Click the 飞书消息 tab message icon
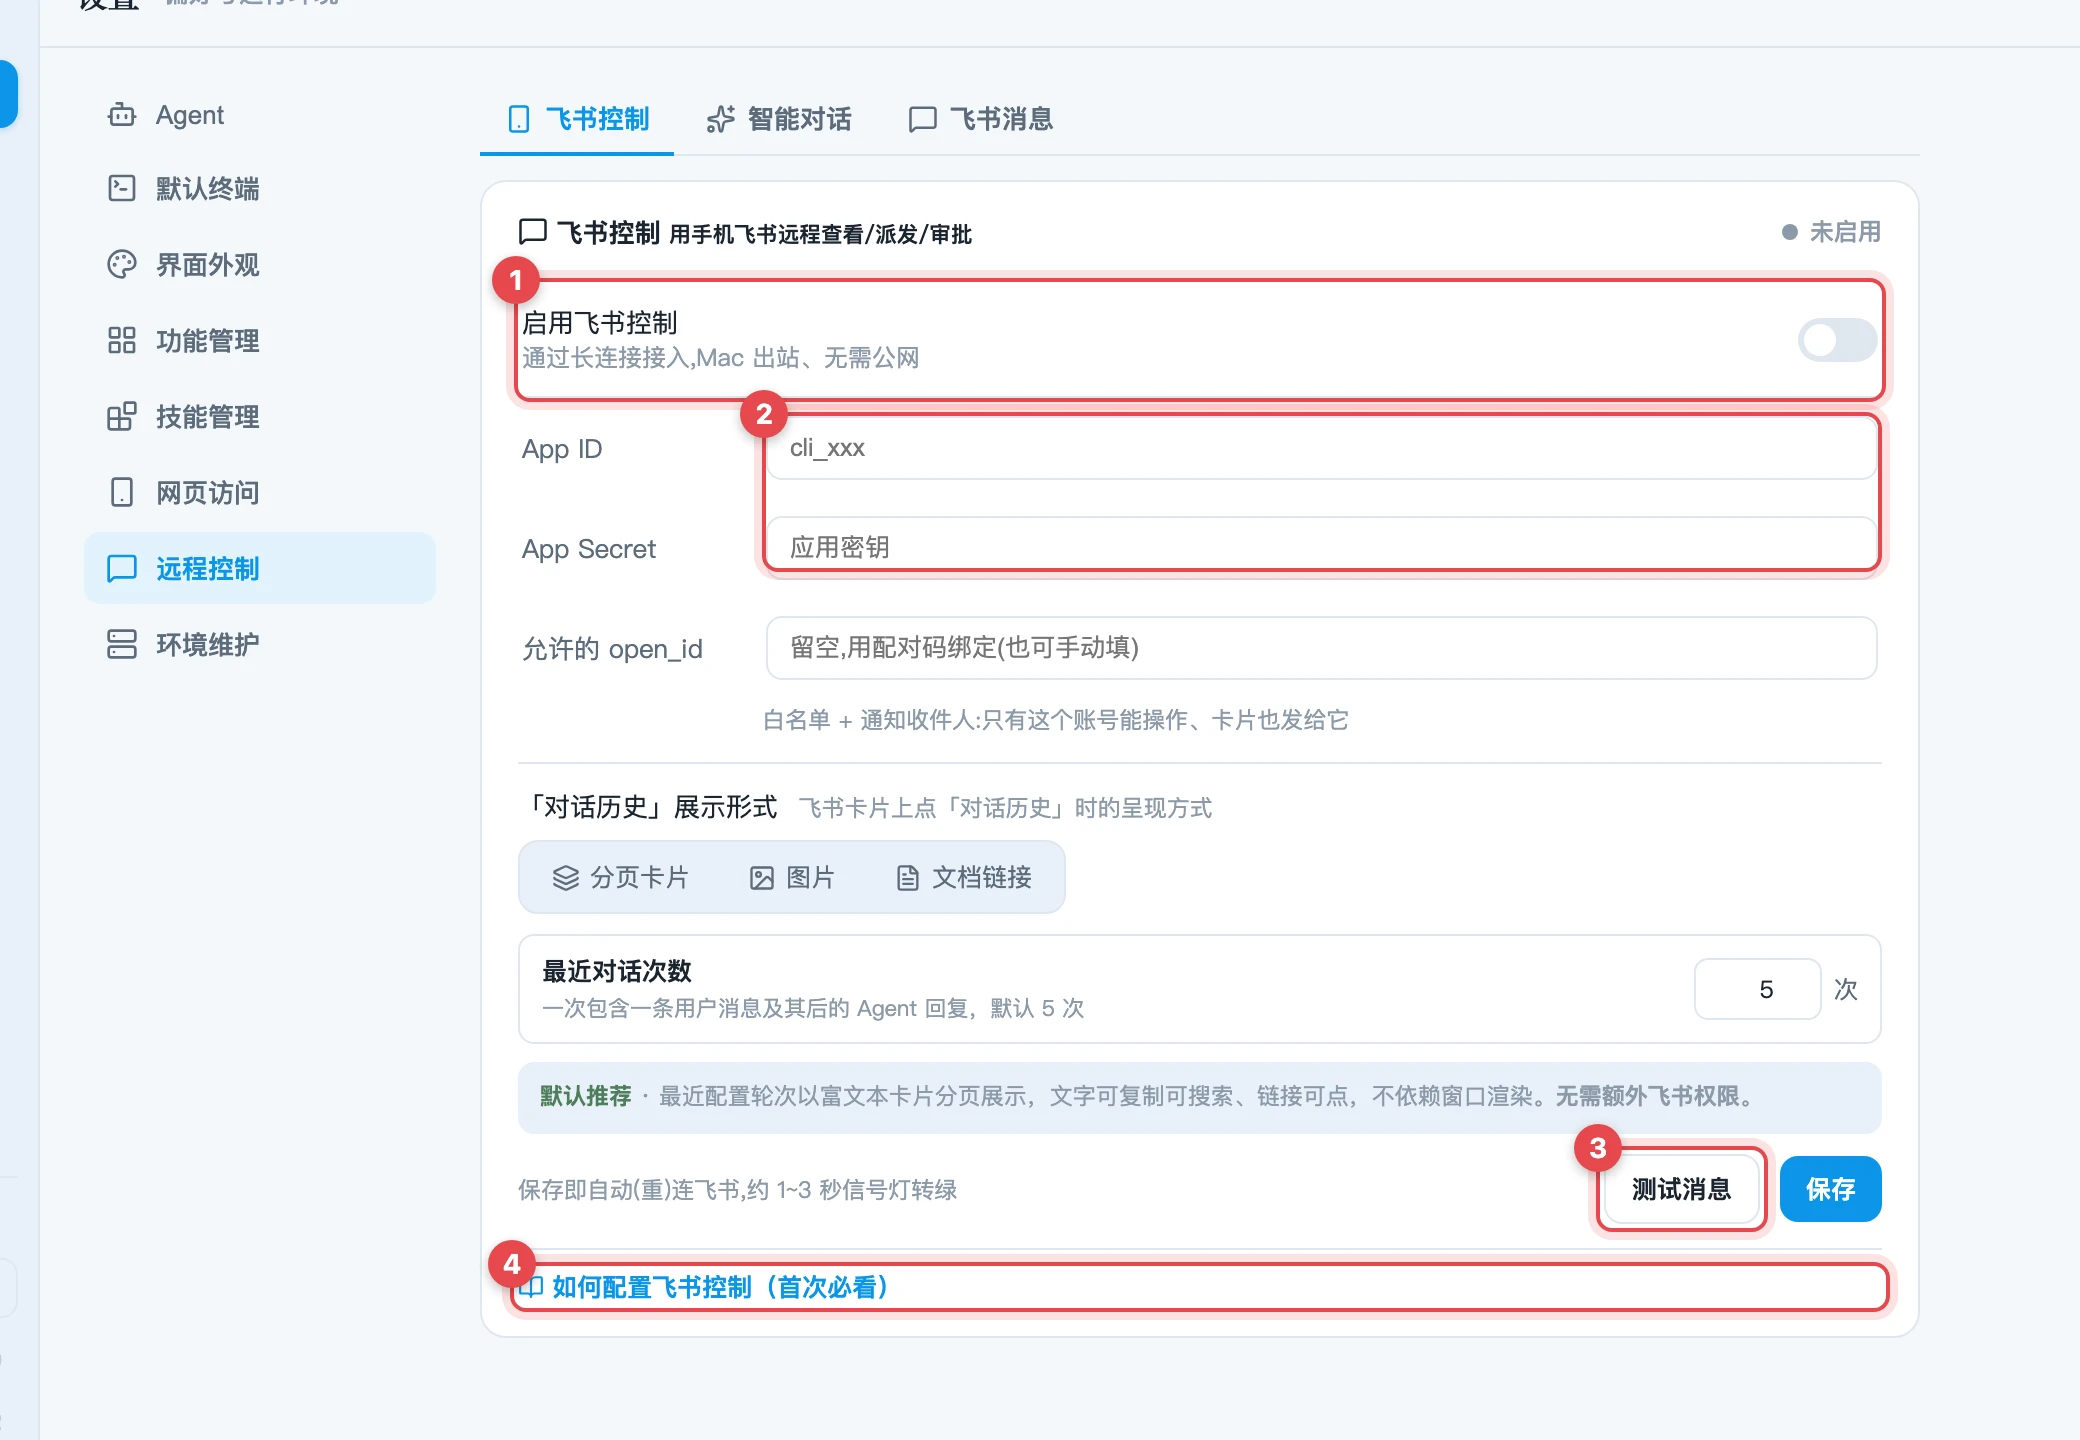This screenshot has height=1440, width=2080. 922,119
